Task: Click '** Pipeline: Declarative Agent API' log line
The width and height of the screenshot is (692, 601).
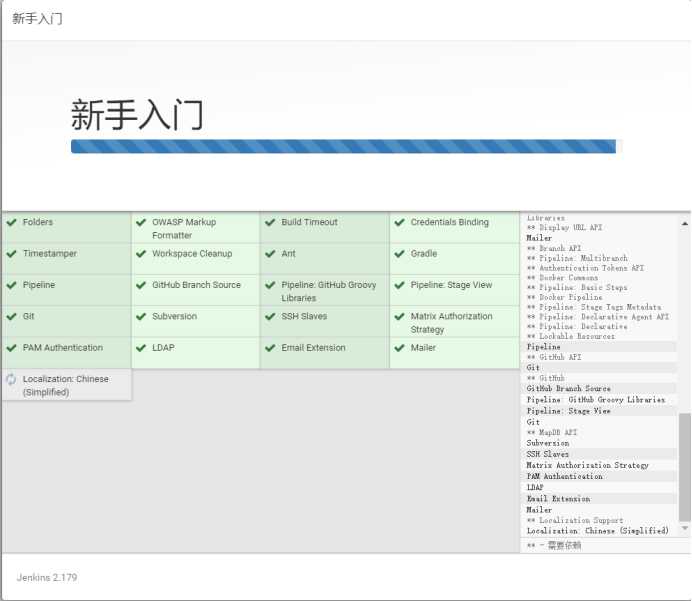Action: click(598, 316)
